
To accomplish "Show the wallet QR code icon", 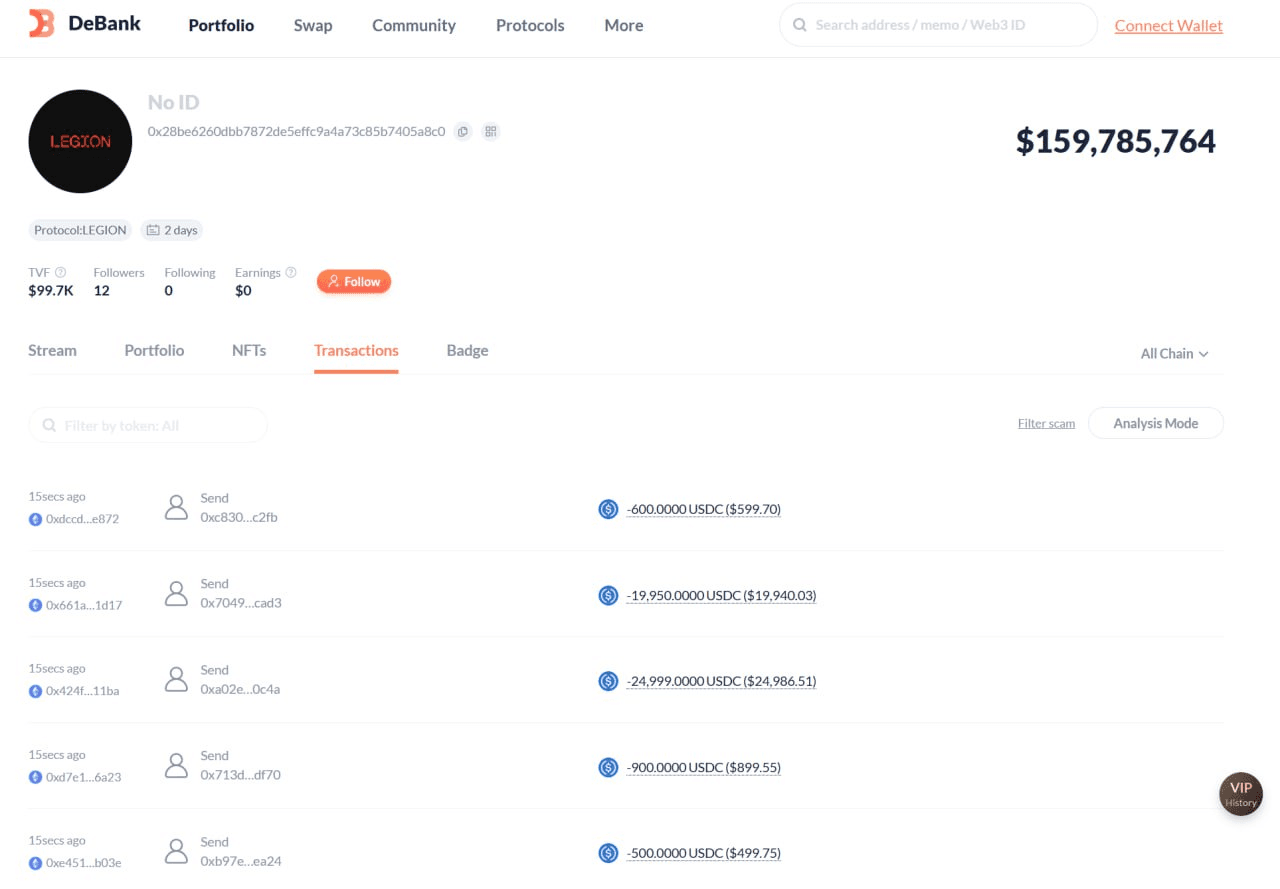I will coord(490,131).
